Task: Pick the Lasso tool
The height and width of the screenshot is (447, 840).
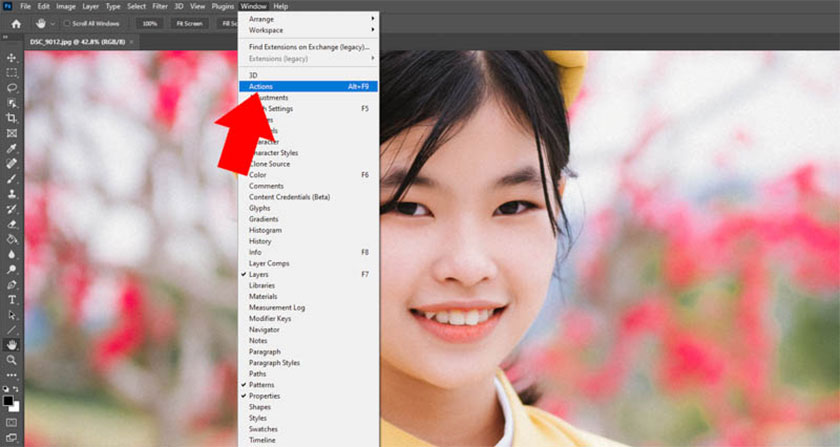Action: coord(12,88)
